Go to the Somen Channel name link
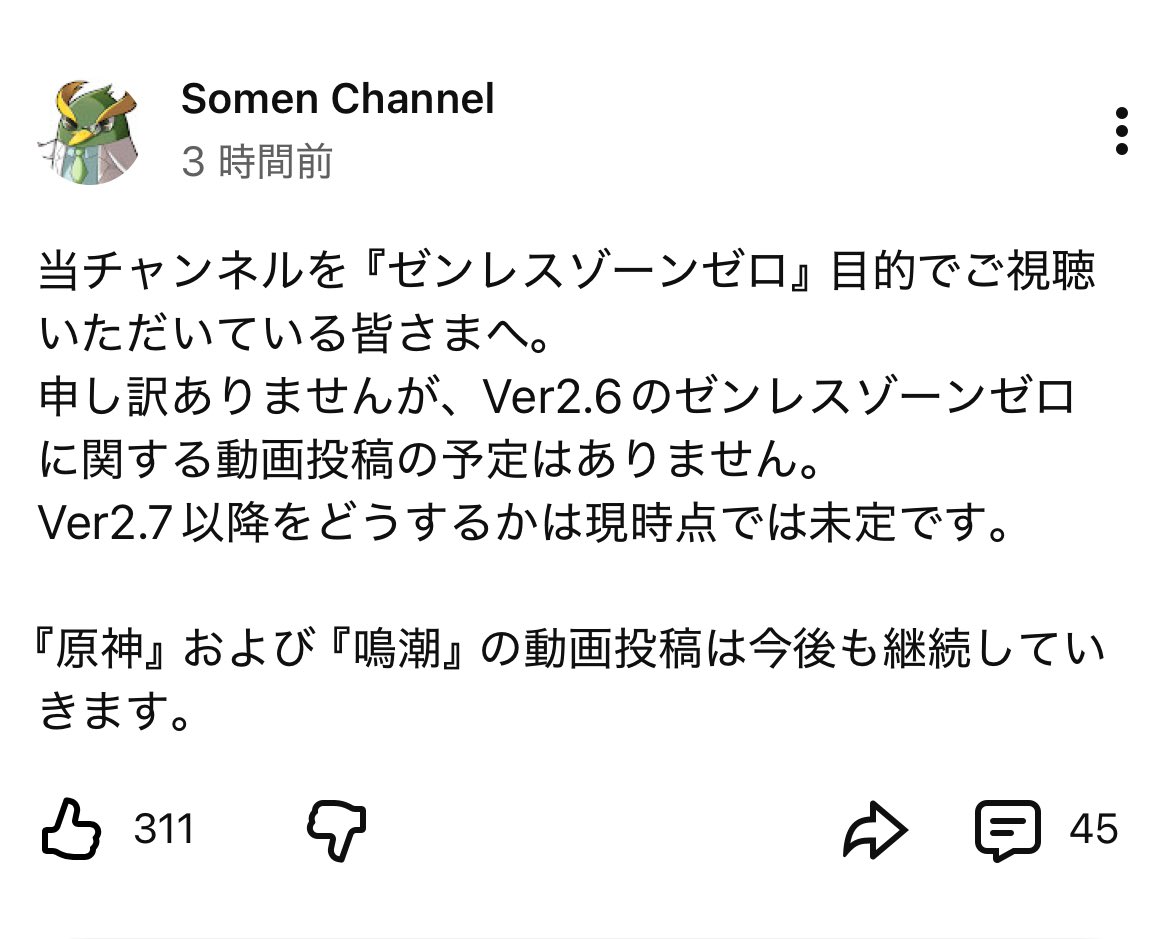 pyautogui.click(x=338, y=99)
